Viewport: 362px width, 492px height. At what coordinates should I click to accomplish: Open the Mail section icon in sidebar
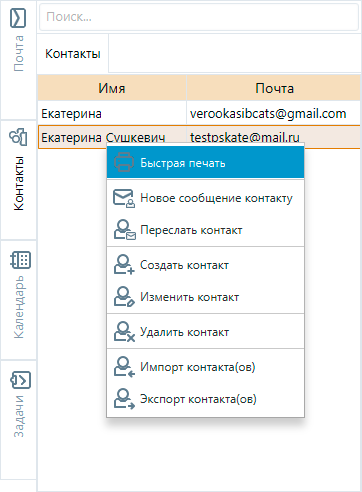pyautogui.click(x=18, y=18)
